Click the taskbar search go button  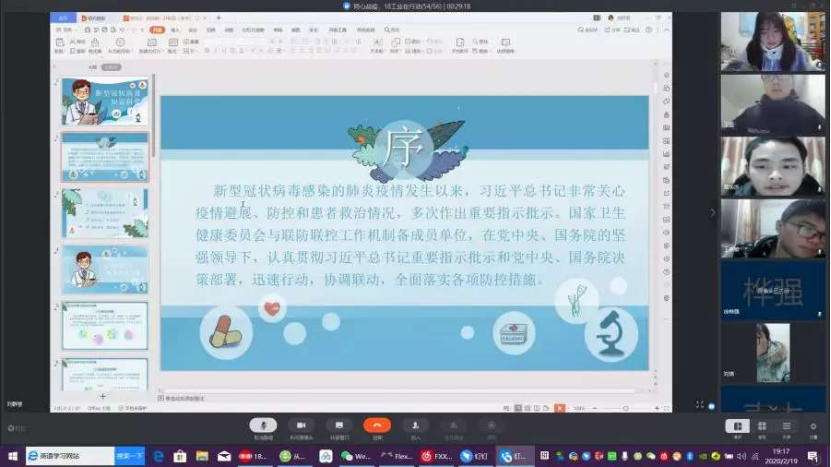point(129,456)
